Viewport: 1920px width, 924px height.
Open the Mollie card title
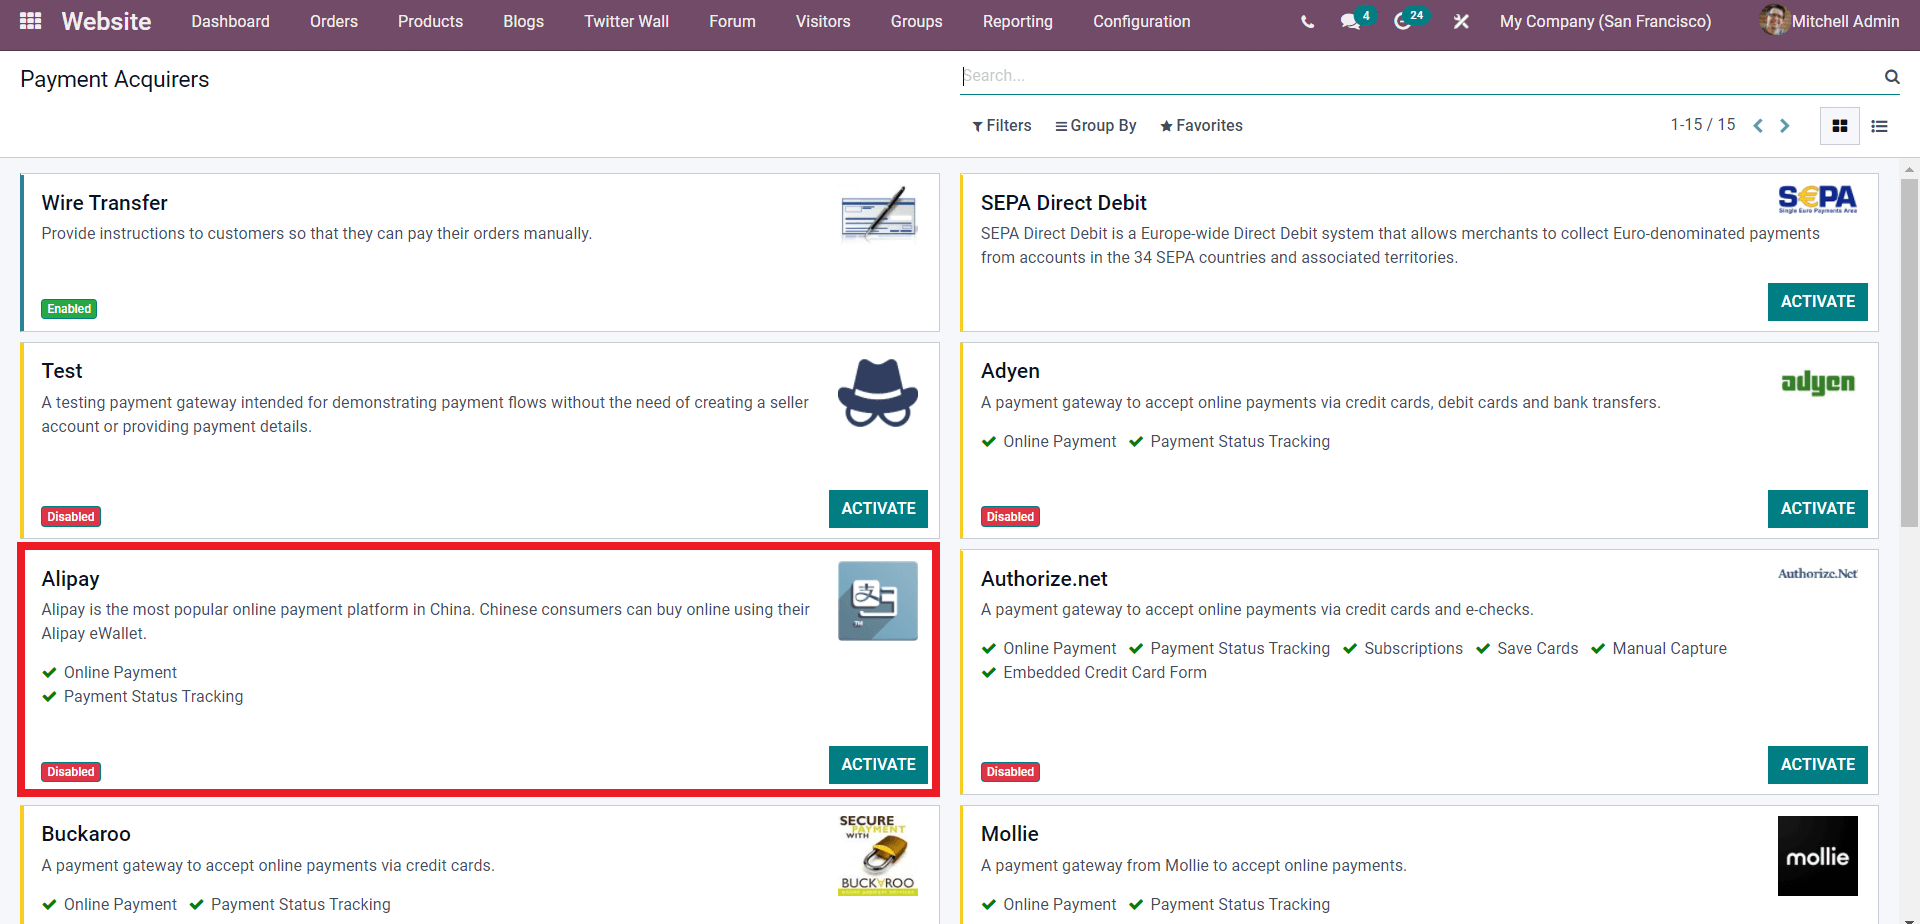pos(1009,834)
